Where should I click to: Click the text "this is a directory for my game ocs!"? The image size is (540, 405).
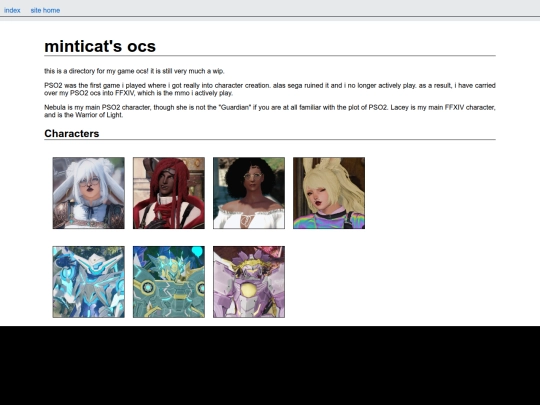click(97, 71)
